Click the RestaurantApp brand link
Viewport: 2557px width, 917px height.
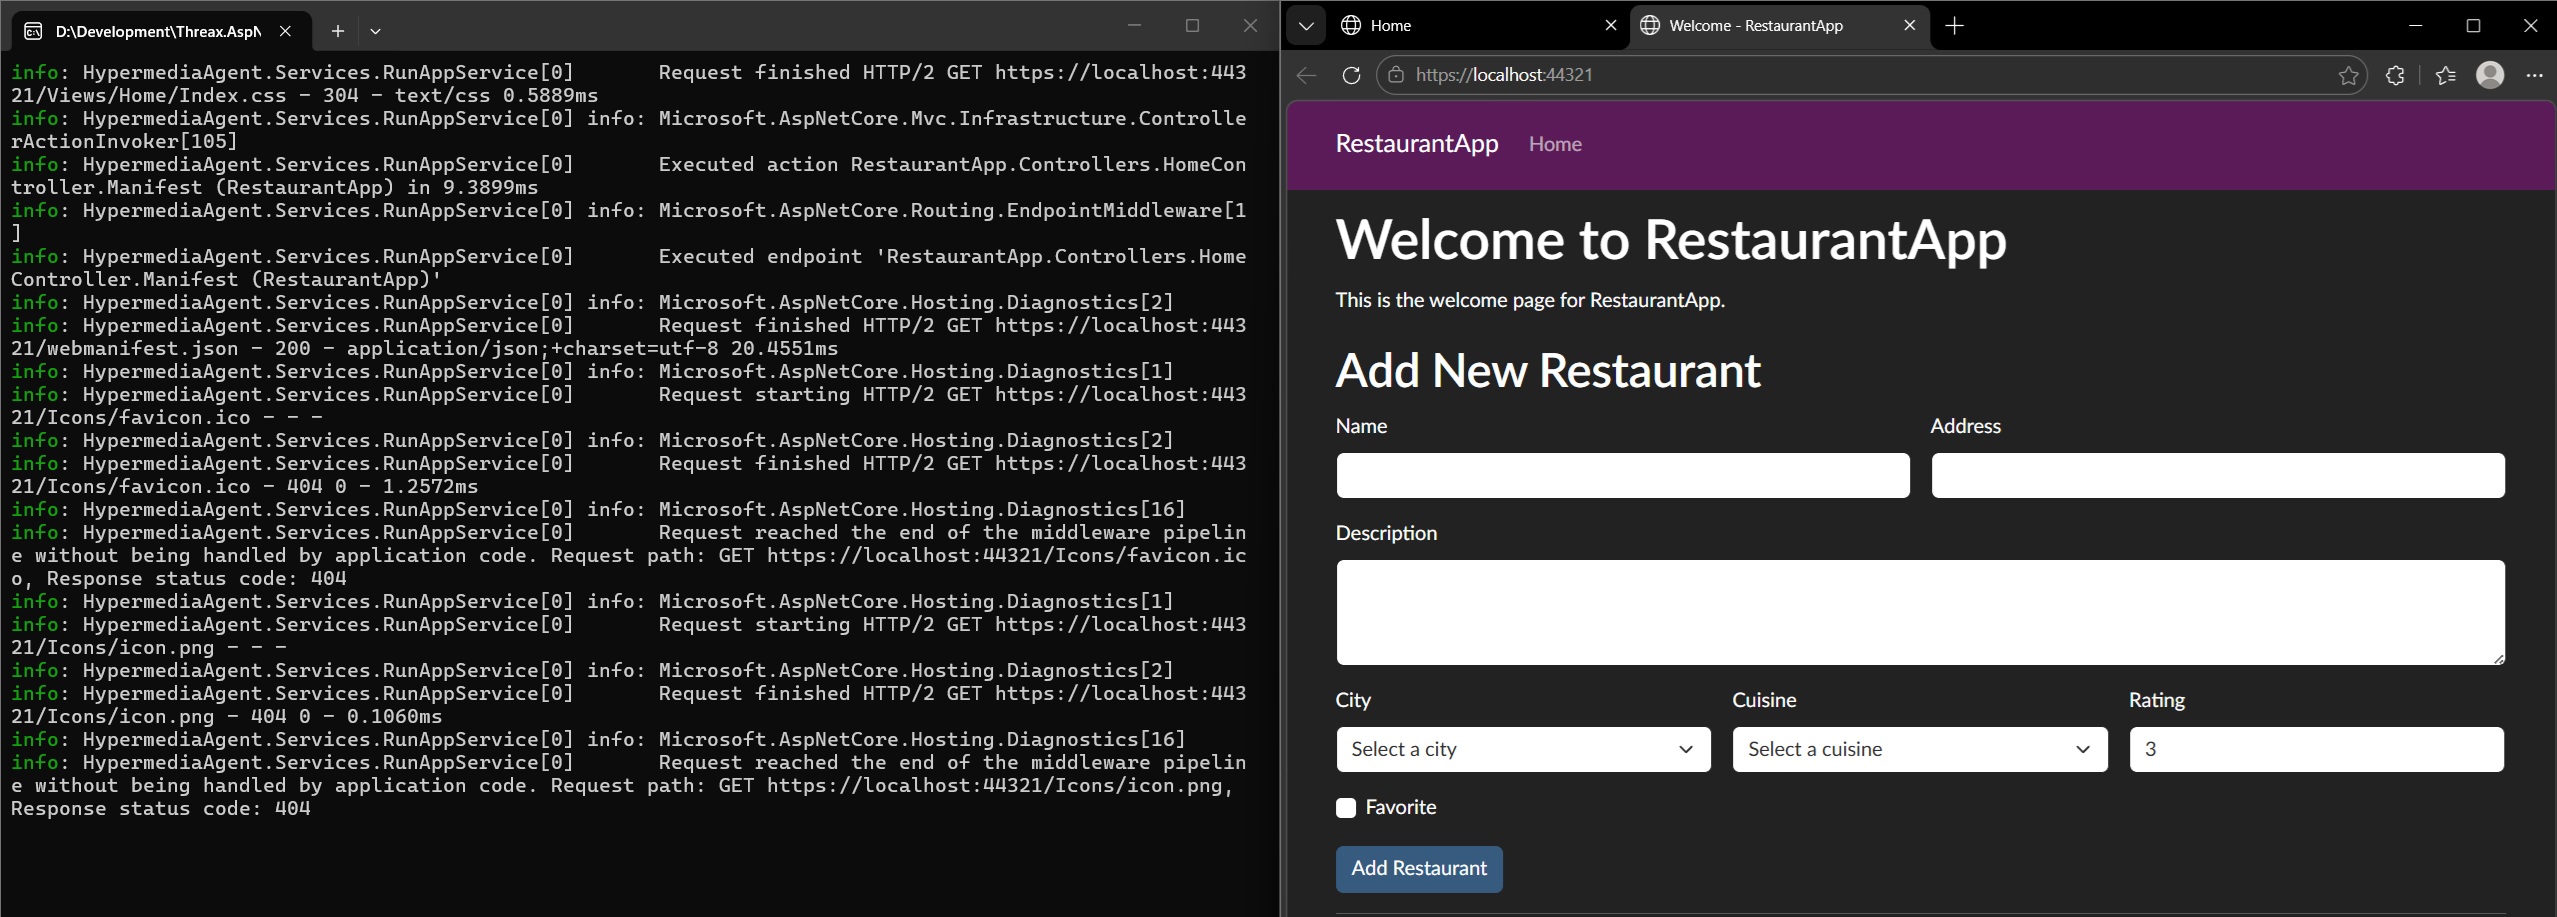[x=1416, y=143]
